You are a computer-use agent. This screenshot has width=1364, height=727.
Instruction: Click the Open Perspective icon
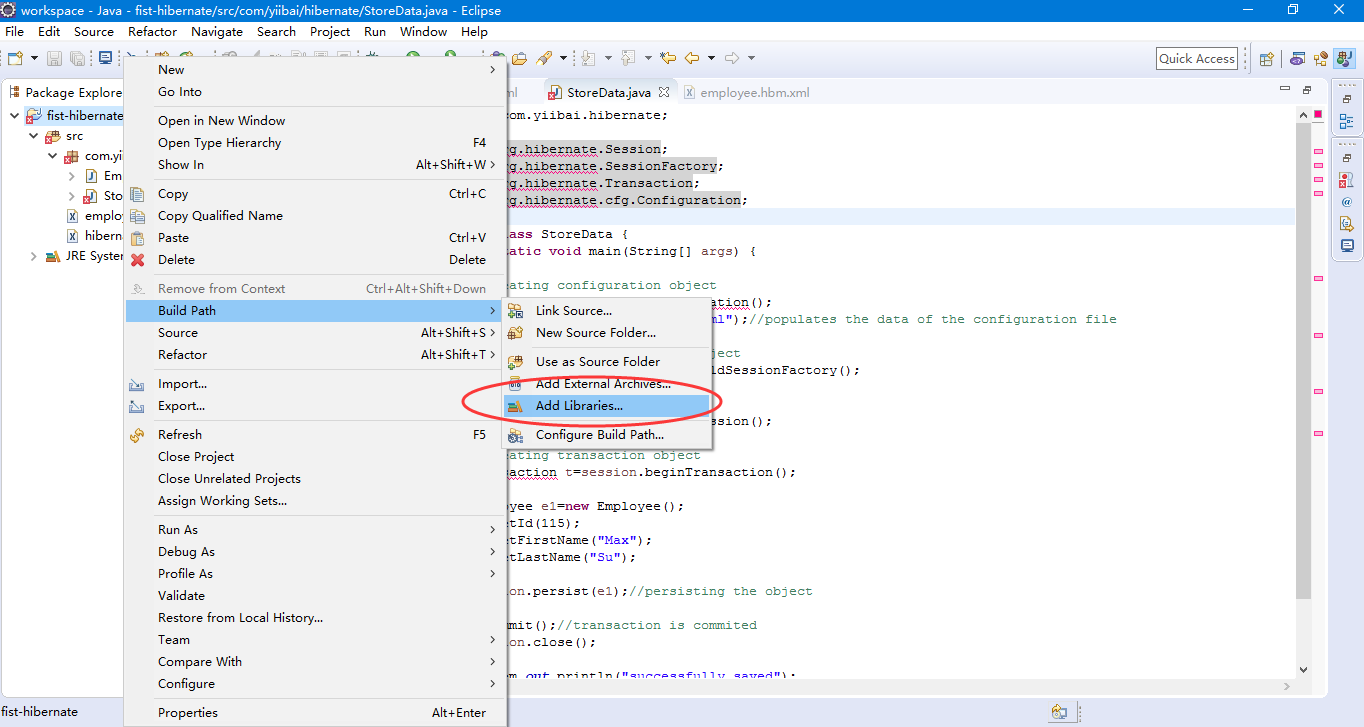point(1267,59)
